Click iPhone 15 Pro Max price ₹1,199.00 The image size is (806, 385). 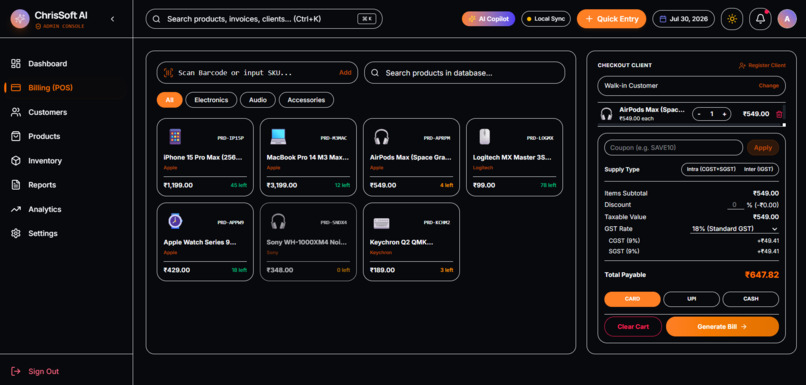coord(178,185)
